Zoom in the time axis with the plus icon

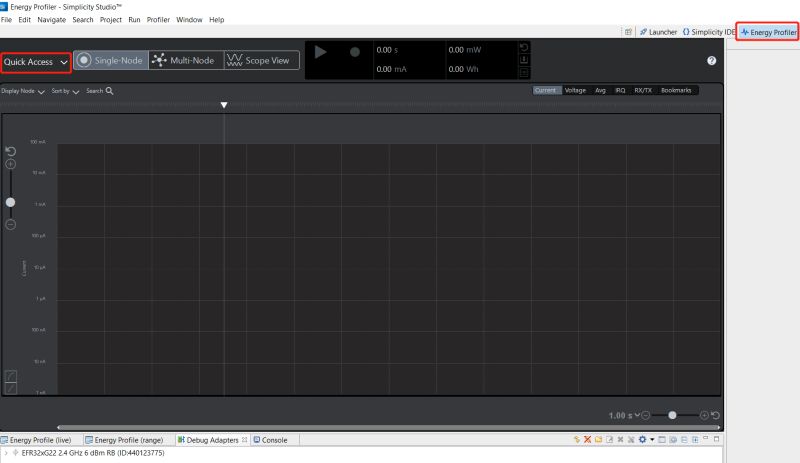click(704, 416)
